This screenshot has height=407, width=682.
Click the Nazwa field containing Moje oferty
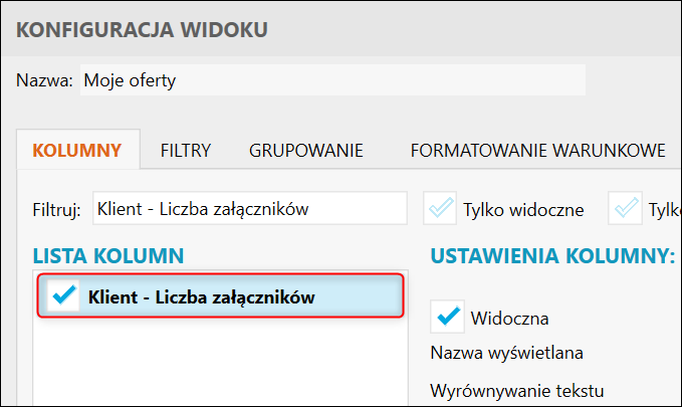(330, 80)
